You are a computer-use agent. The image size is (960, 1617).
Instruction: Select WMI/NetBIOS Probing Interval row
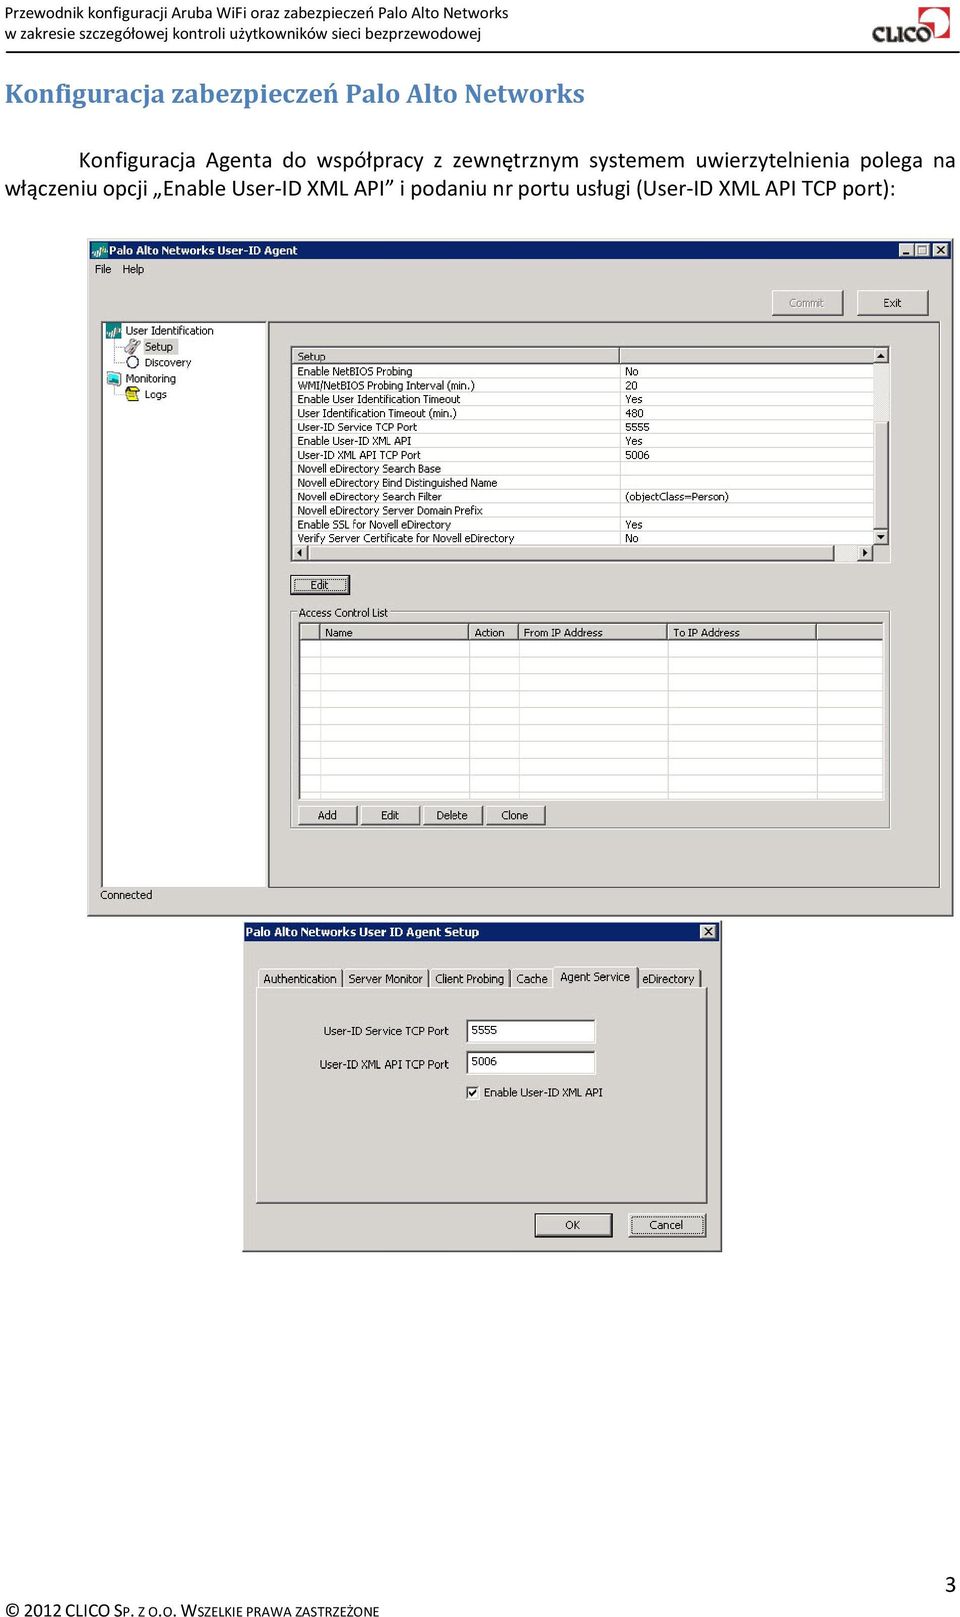(x=583, y=385)
